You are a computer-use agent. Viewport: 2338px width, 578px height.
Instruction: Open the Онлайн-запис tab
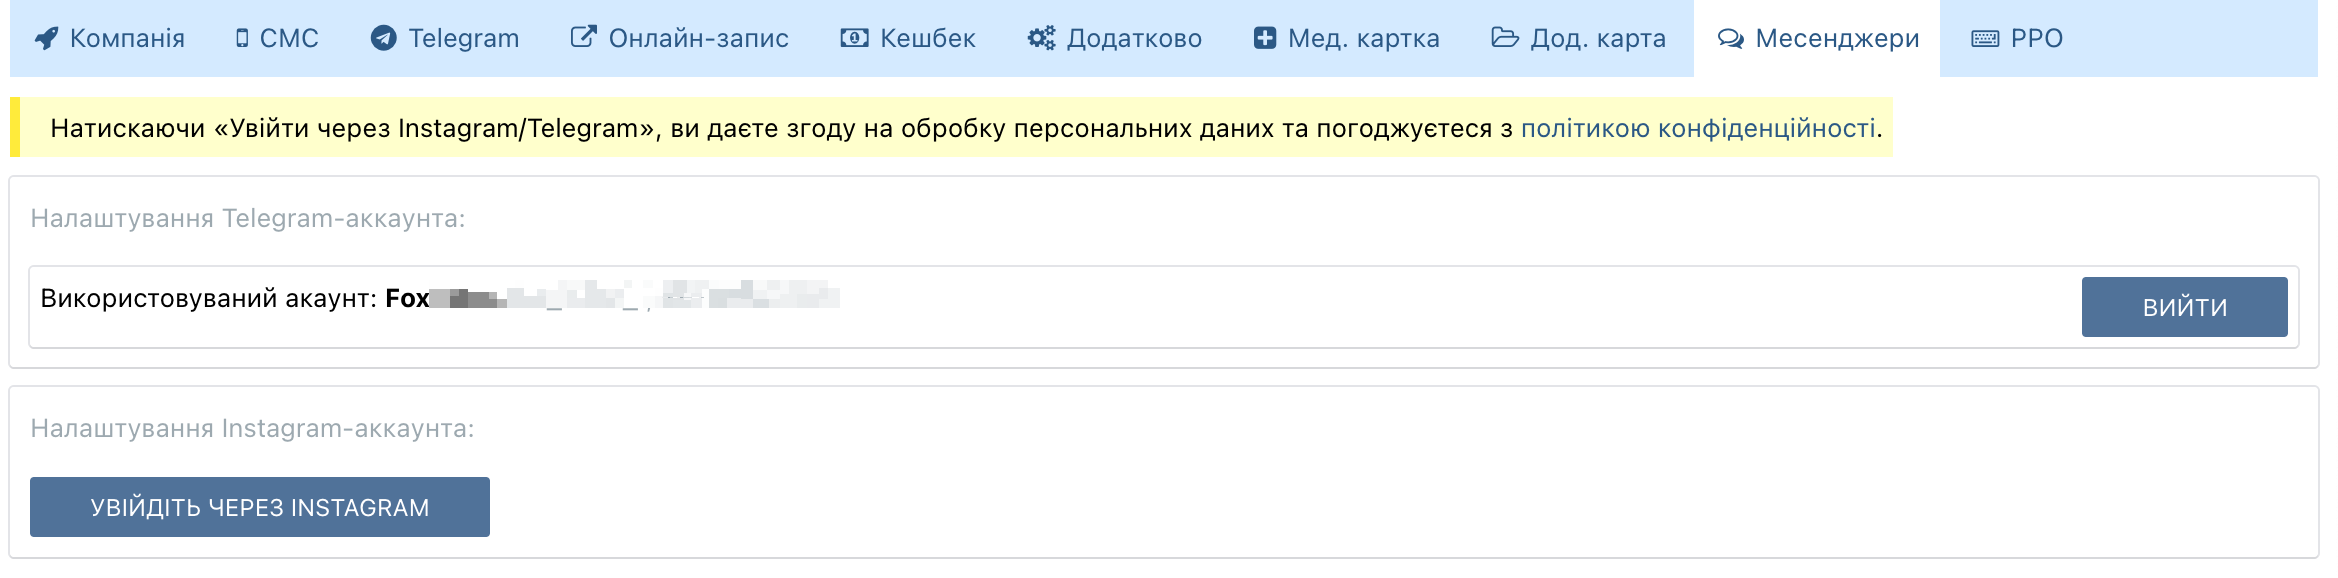pyautogui.click(x=698, y=39)
